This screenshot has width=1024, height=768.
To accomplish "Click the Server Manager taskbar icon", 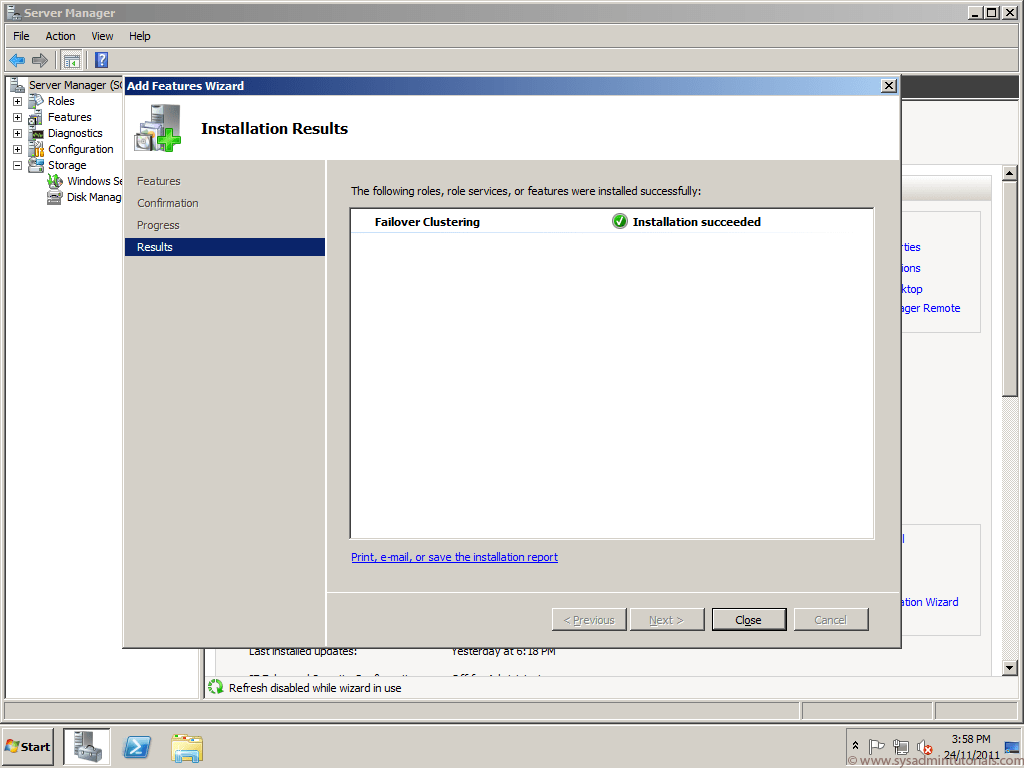I will click(x=86, y=747).
